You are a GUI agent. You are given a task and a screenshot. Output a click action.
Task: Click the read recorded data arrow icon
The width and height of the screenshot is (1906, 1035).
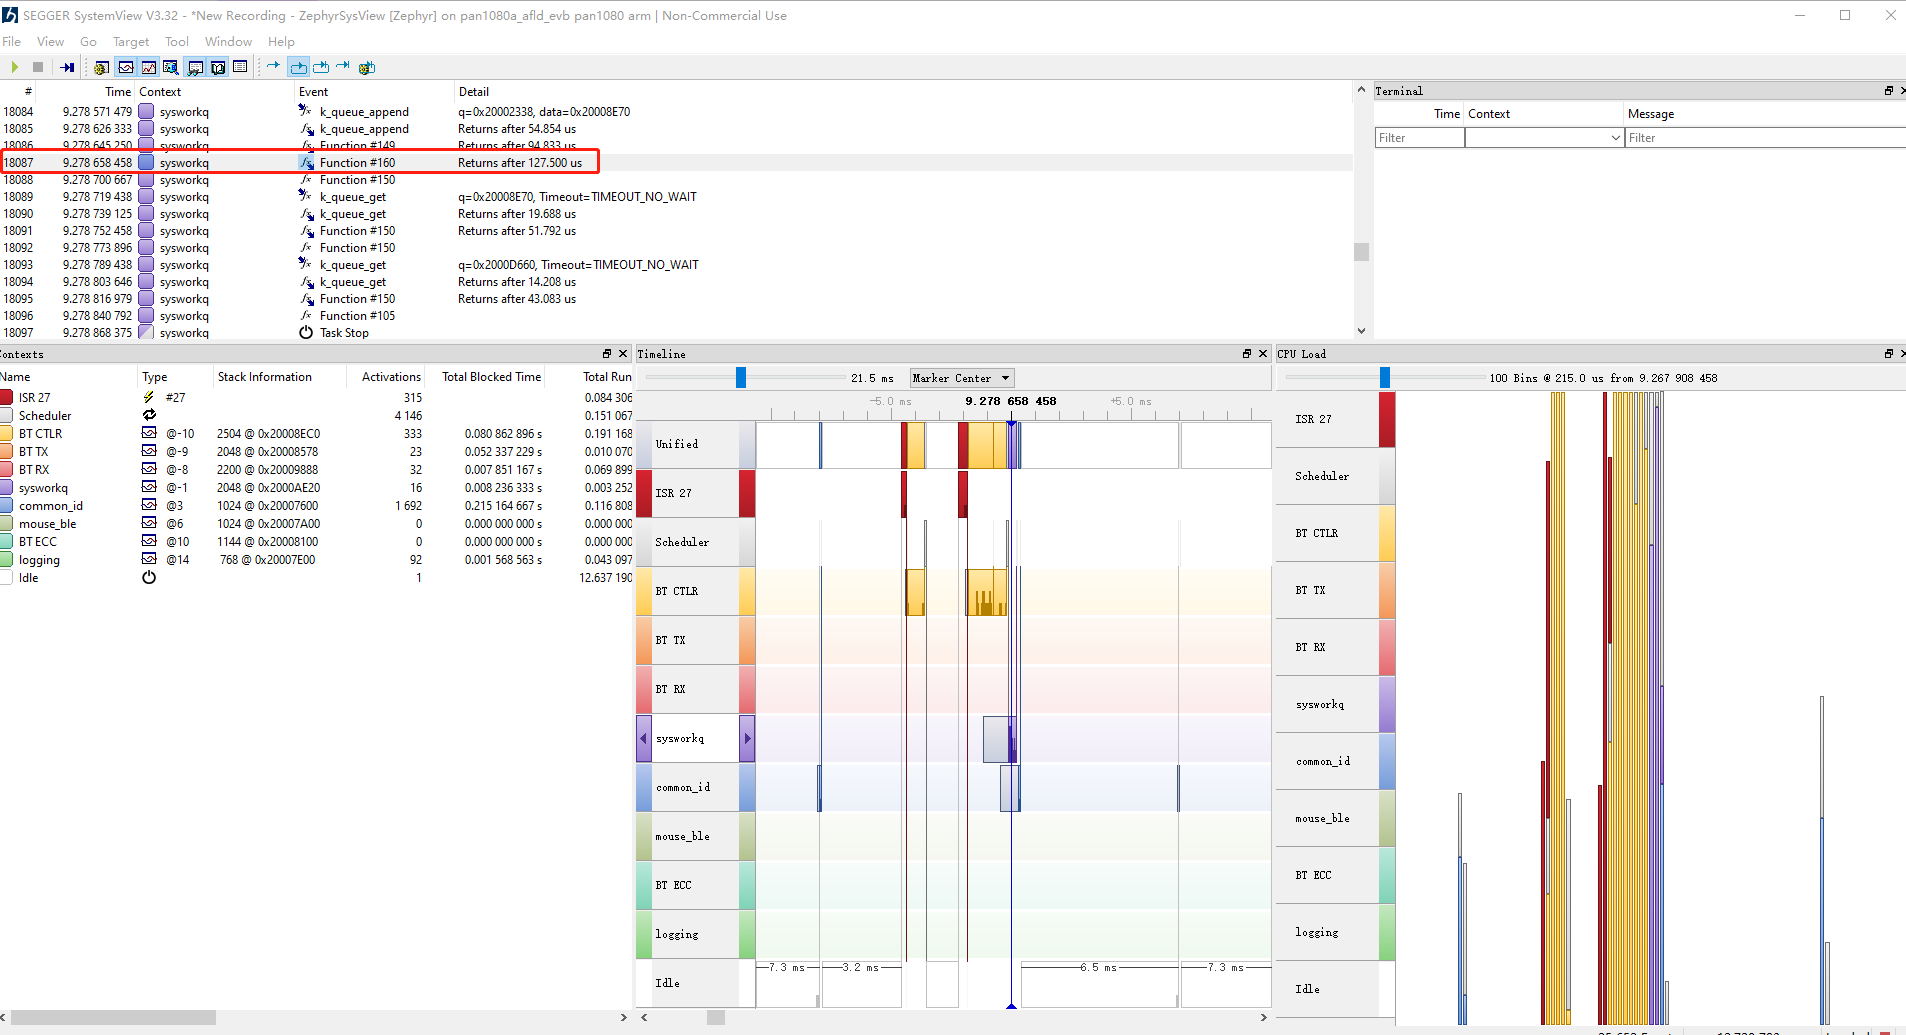67,67
